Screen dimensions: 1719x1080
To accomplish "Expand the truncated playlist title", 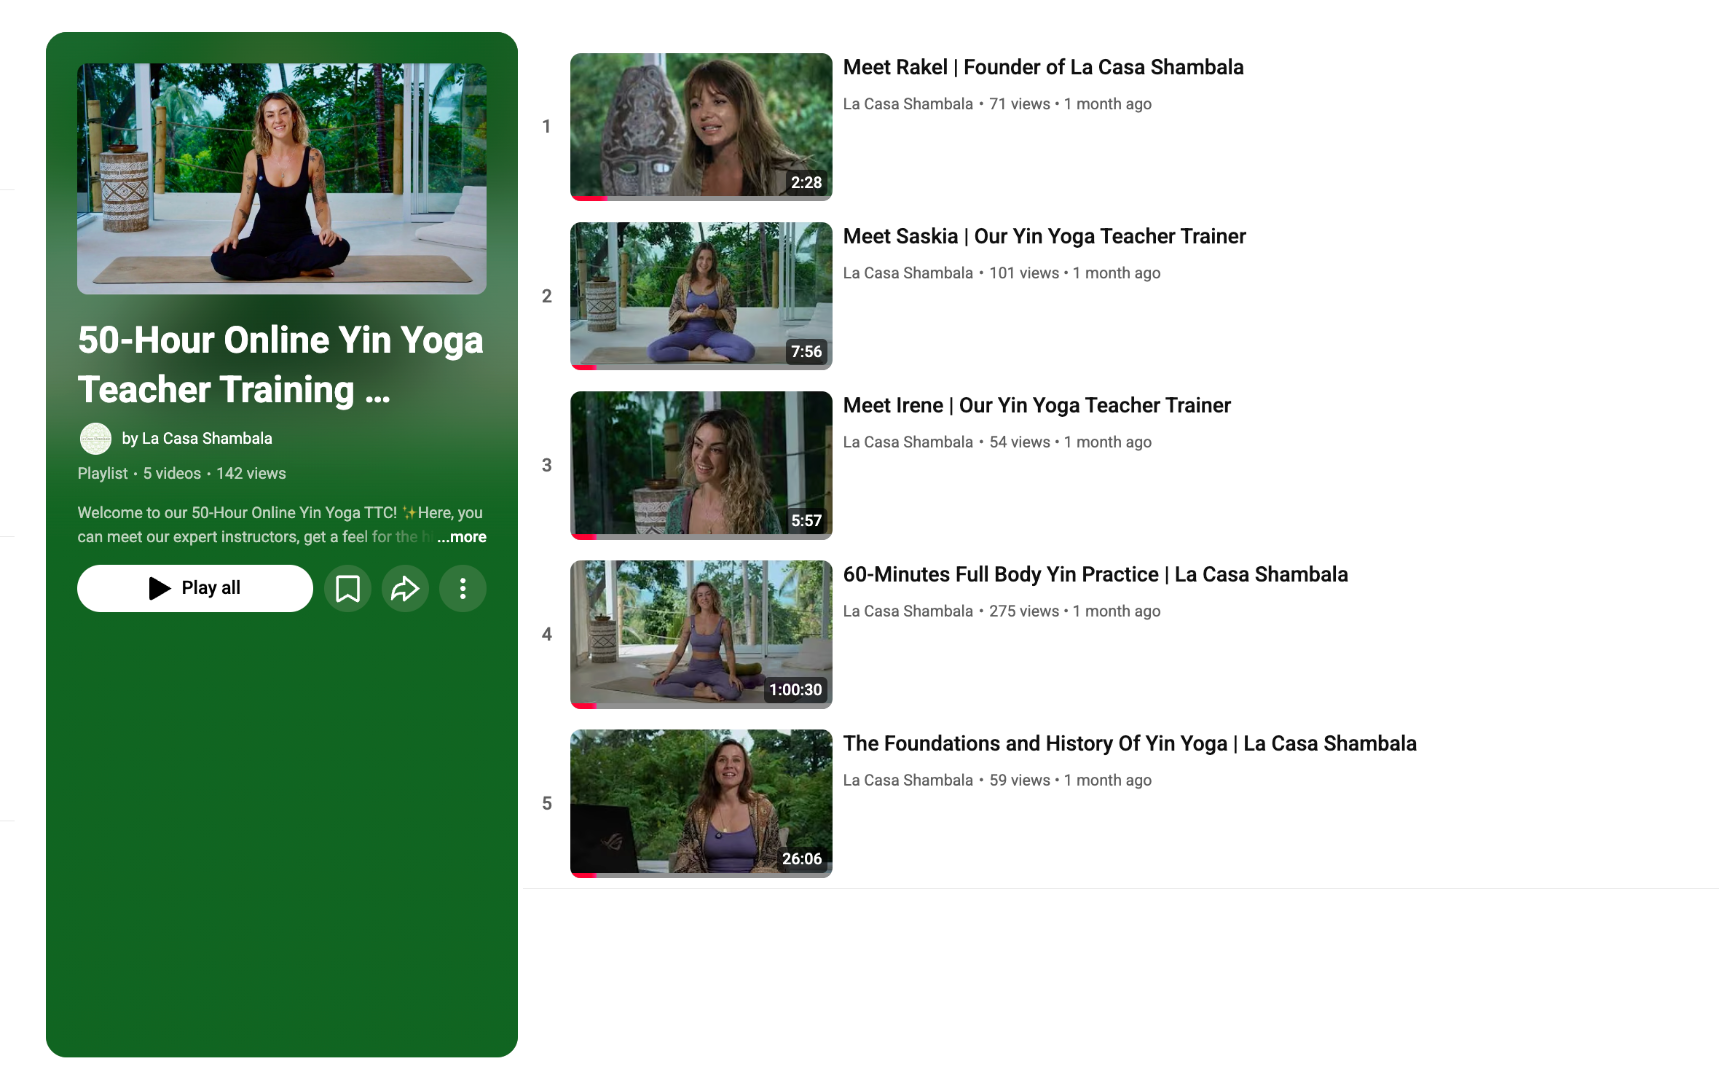I will (280, 365).
